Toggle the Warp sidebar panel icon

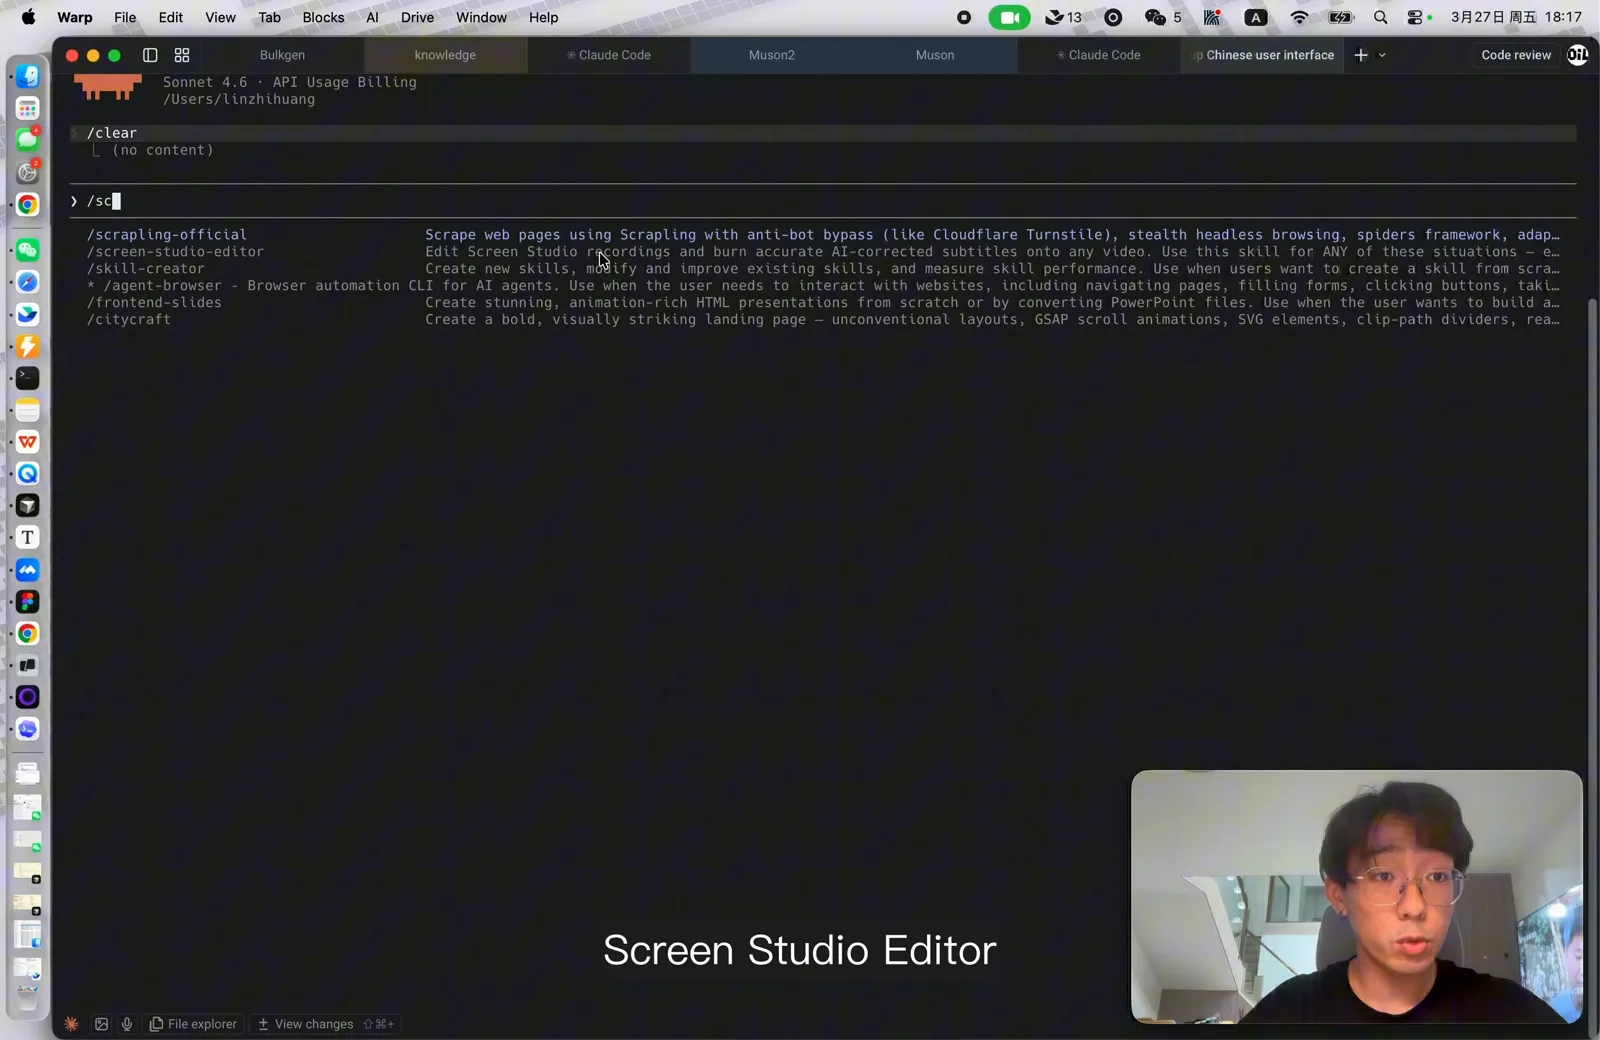(150, 55)
